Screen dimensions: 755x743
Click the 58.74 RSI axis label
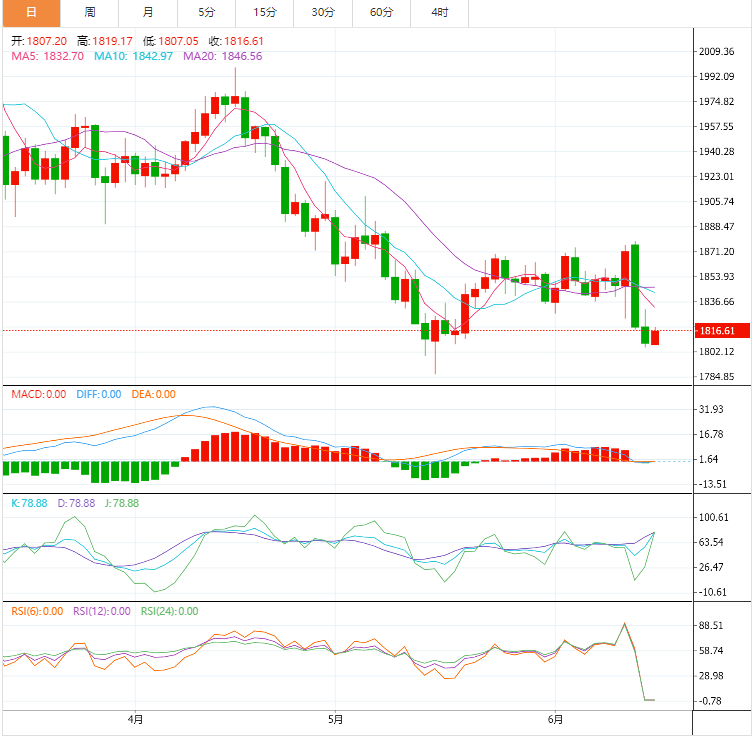point(711,651)
